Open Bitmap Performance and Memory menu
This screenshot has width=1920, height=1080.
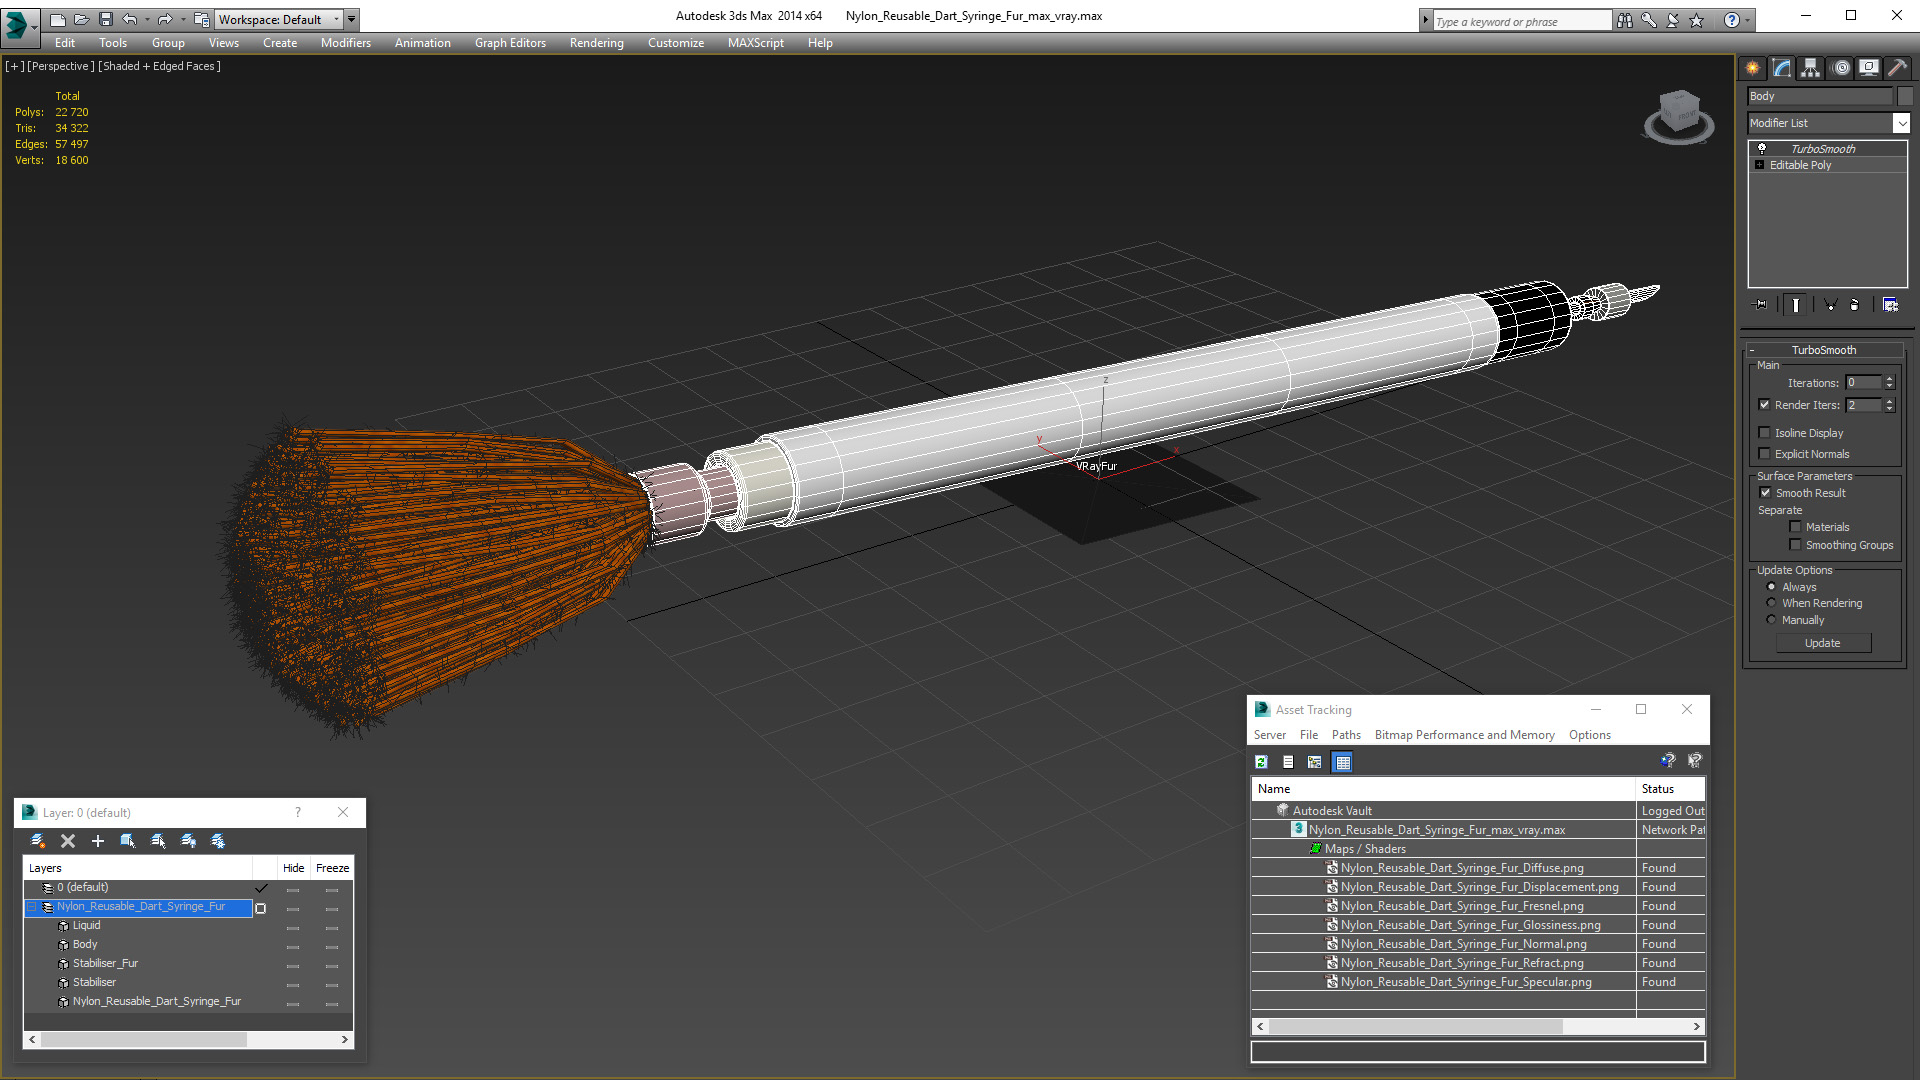(1464, 735)
